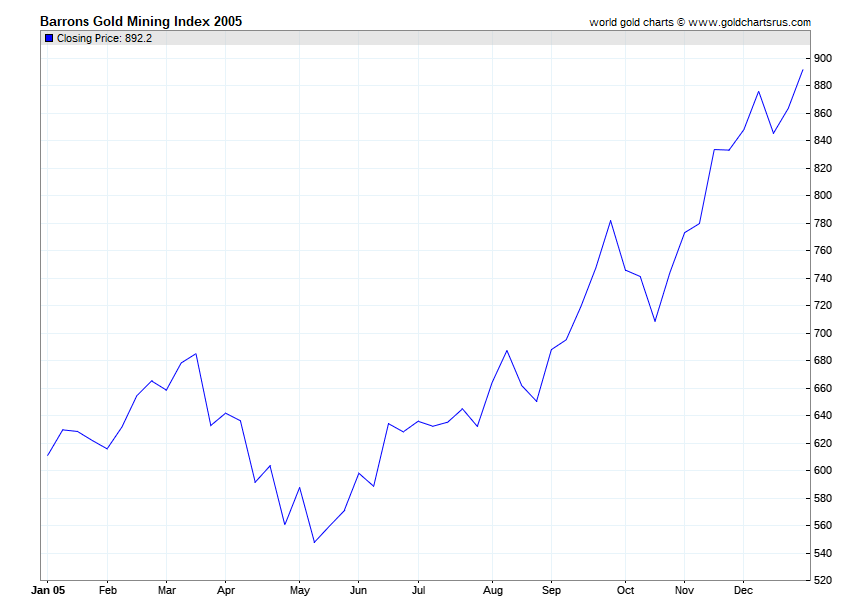Click the 740 y-axis value
The image size is (850, 616).
point(822,278)
